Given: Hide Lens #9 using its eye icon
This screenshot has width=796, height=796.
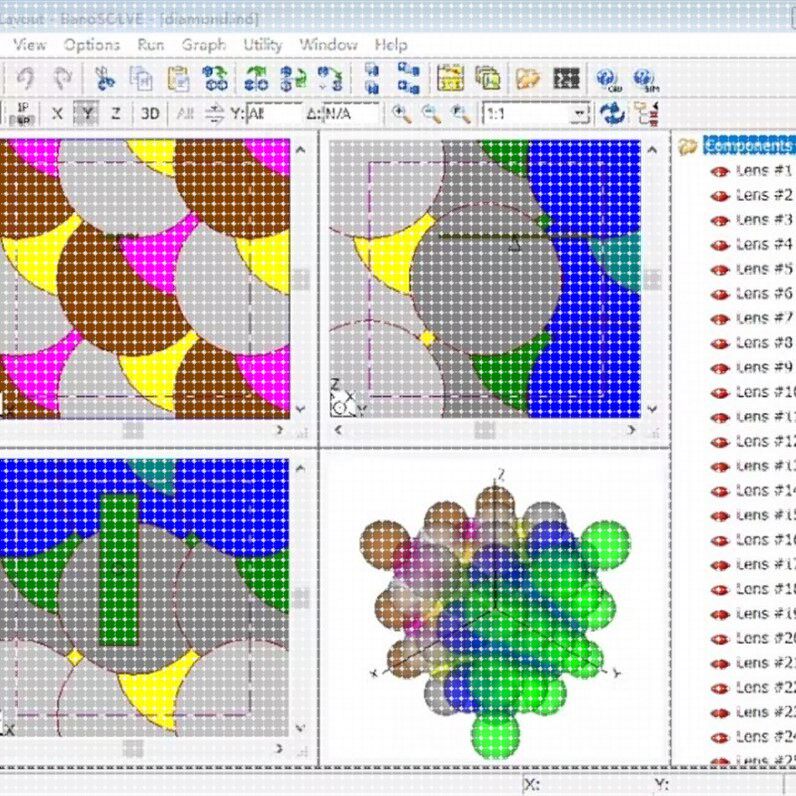Looking at the screenshot, I should pyautogui.click(x=719, y=369).
